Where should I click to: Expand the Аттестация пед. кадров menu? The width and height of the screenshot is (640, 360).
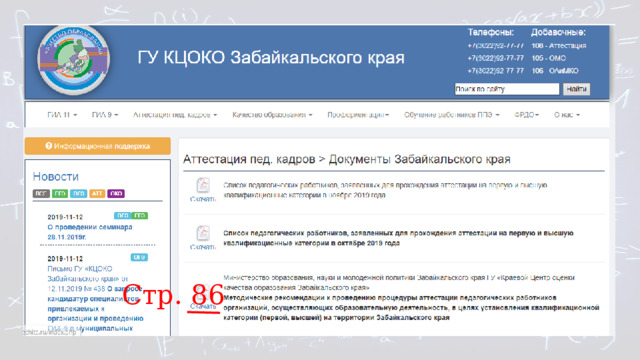(x=175, y=115)
